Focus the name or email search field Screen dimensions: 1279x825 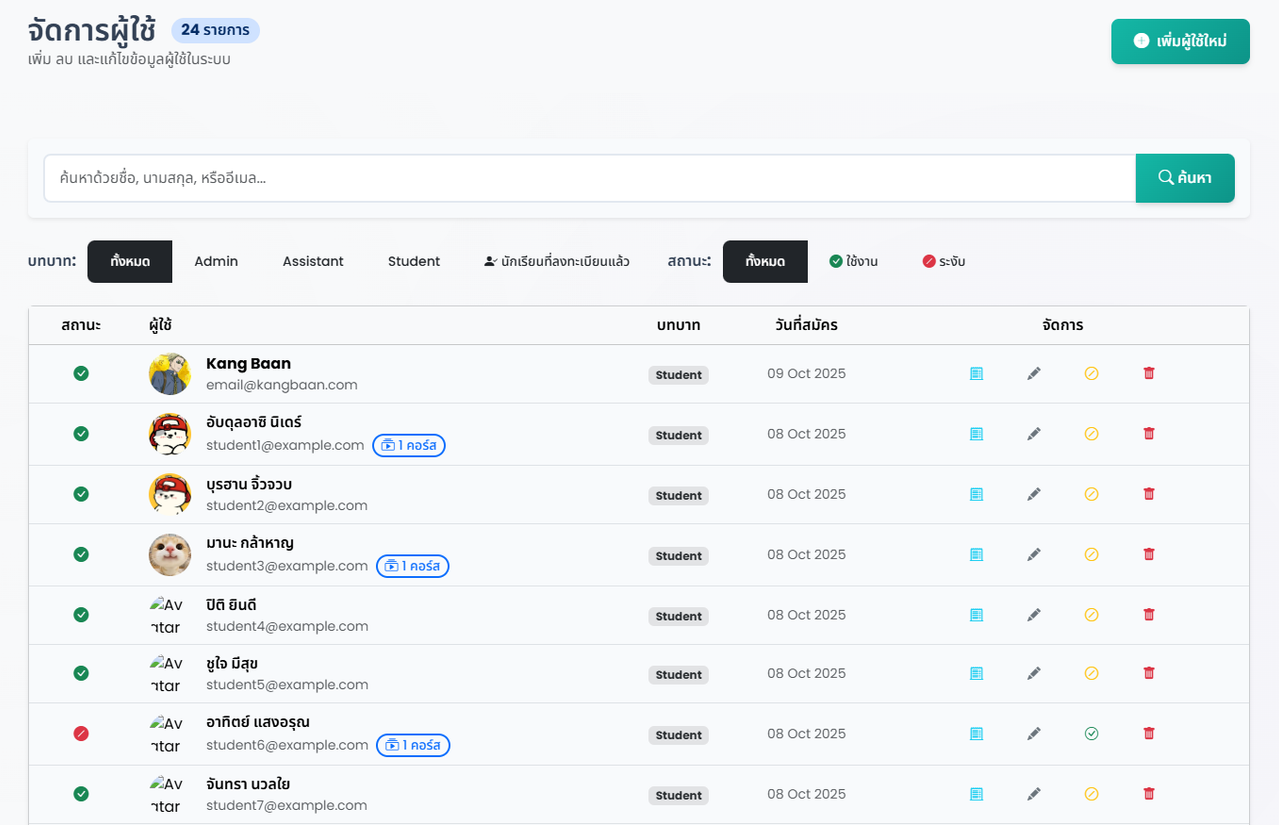[590, 178]
